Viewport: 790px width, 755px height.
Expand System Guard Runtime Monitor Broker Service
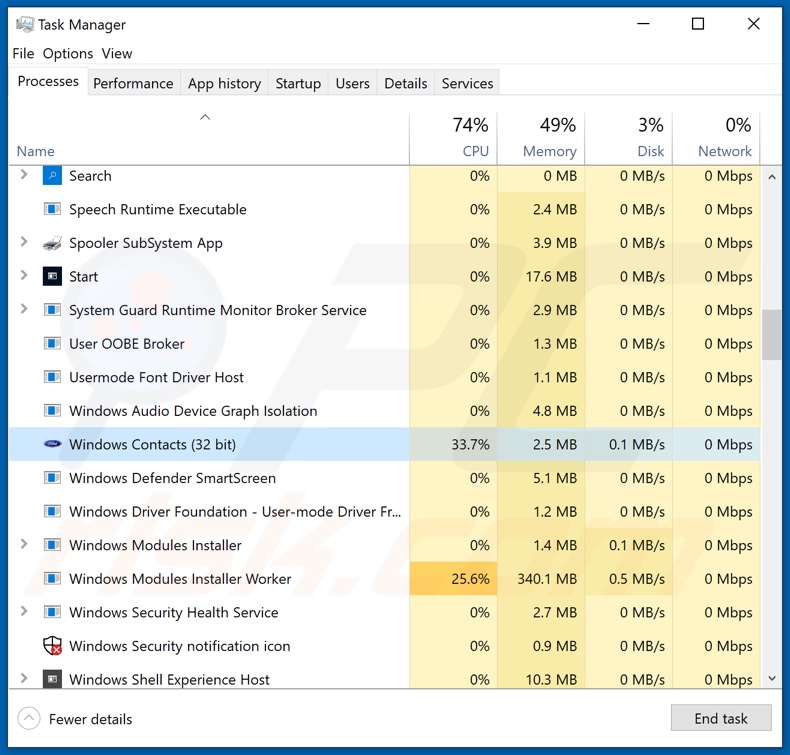click(x=23, y=309)
